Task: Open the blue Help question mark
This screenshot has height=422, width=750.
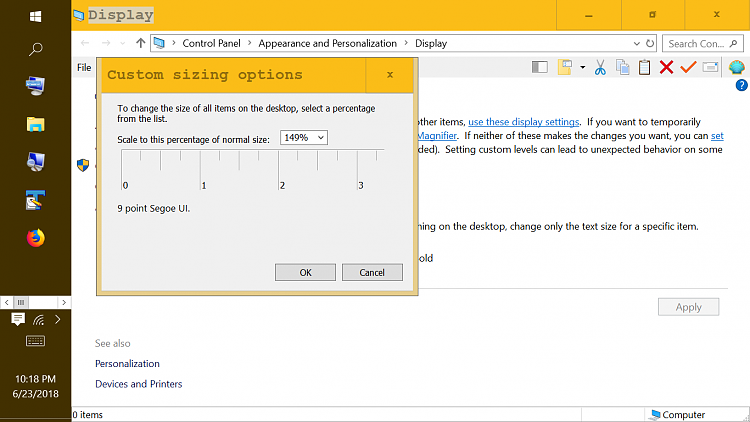Action: pos(741,86)
